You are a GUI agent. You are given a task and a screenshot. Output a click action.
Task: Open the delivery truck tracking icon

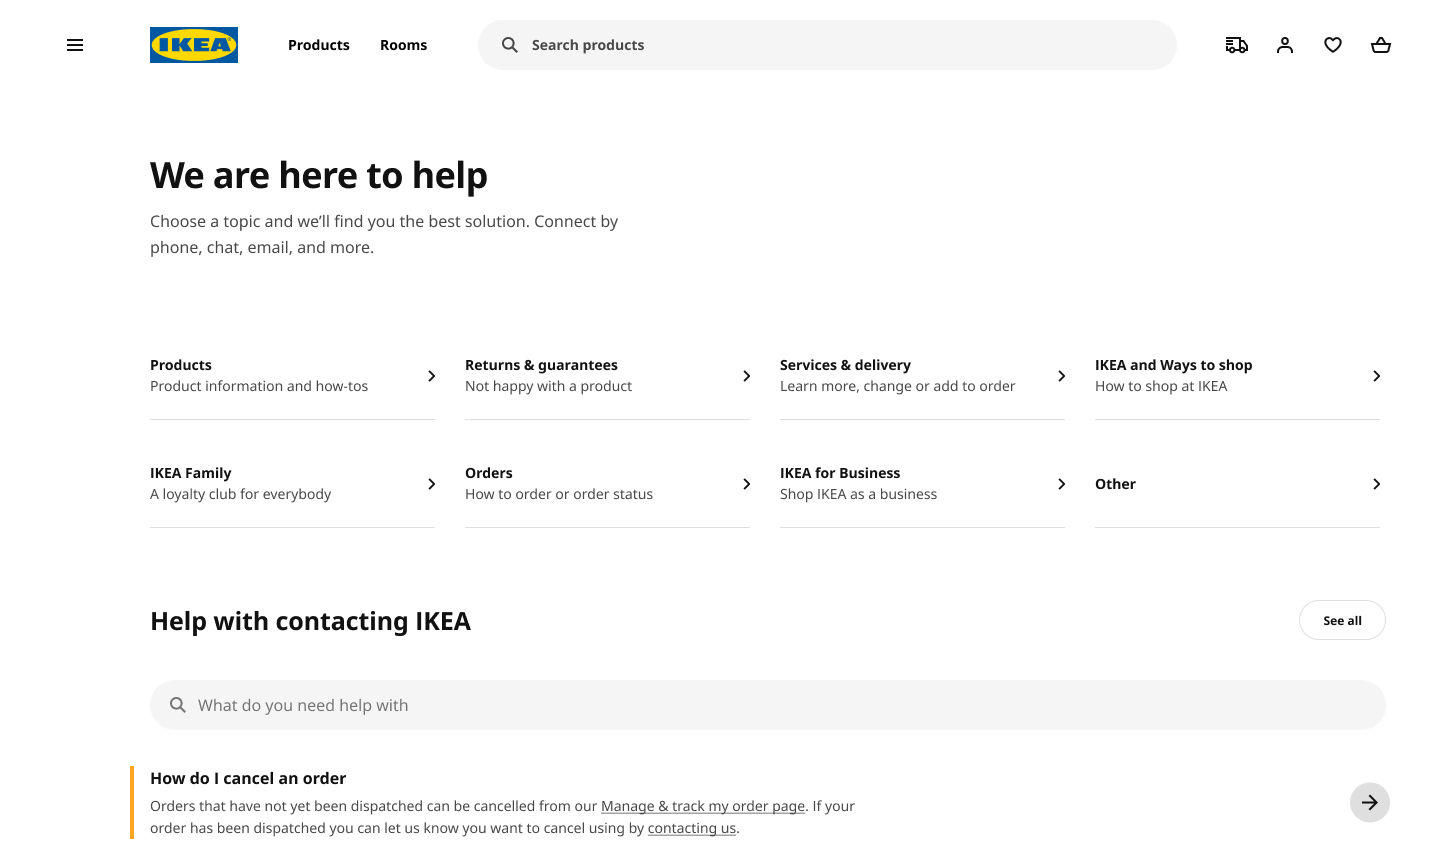(1237, 45)
